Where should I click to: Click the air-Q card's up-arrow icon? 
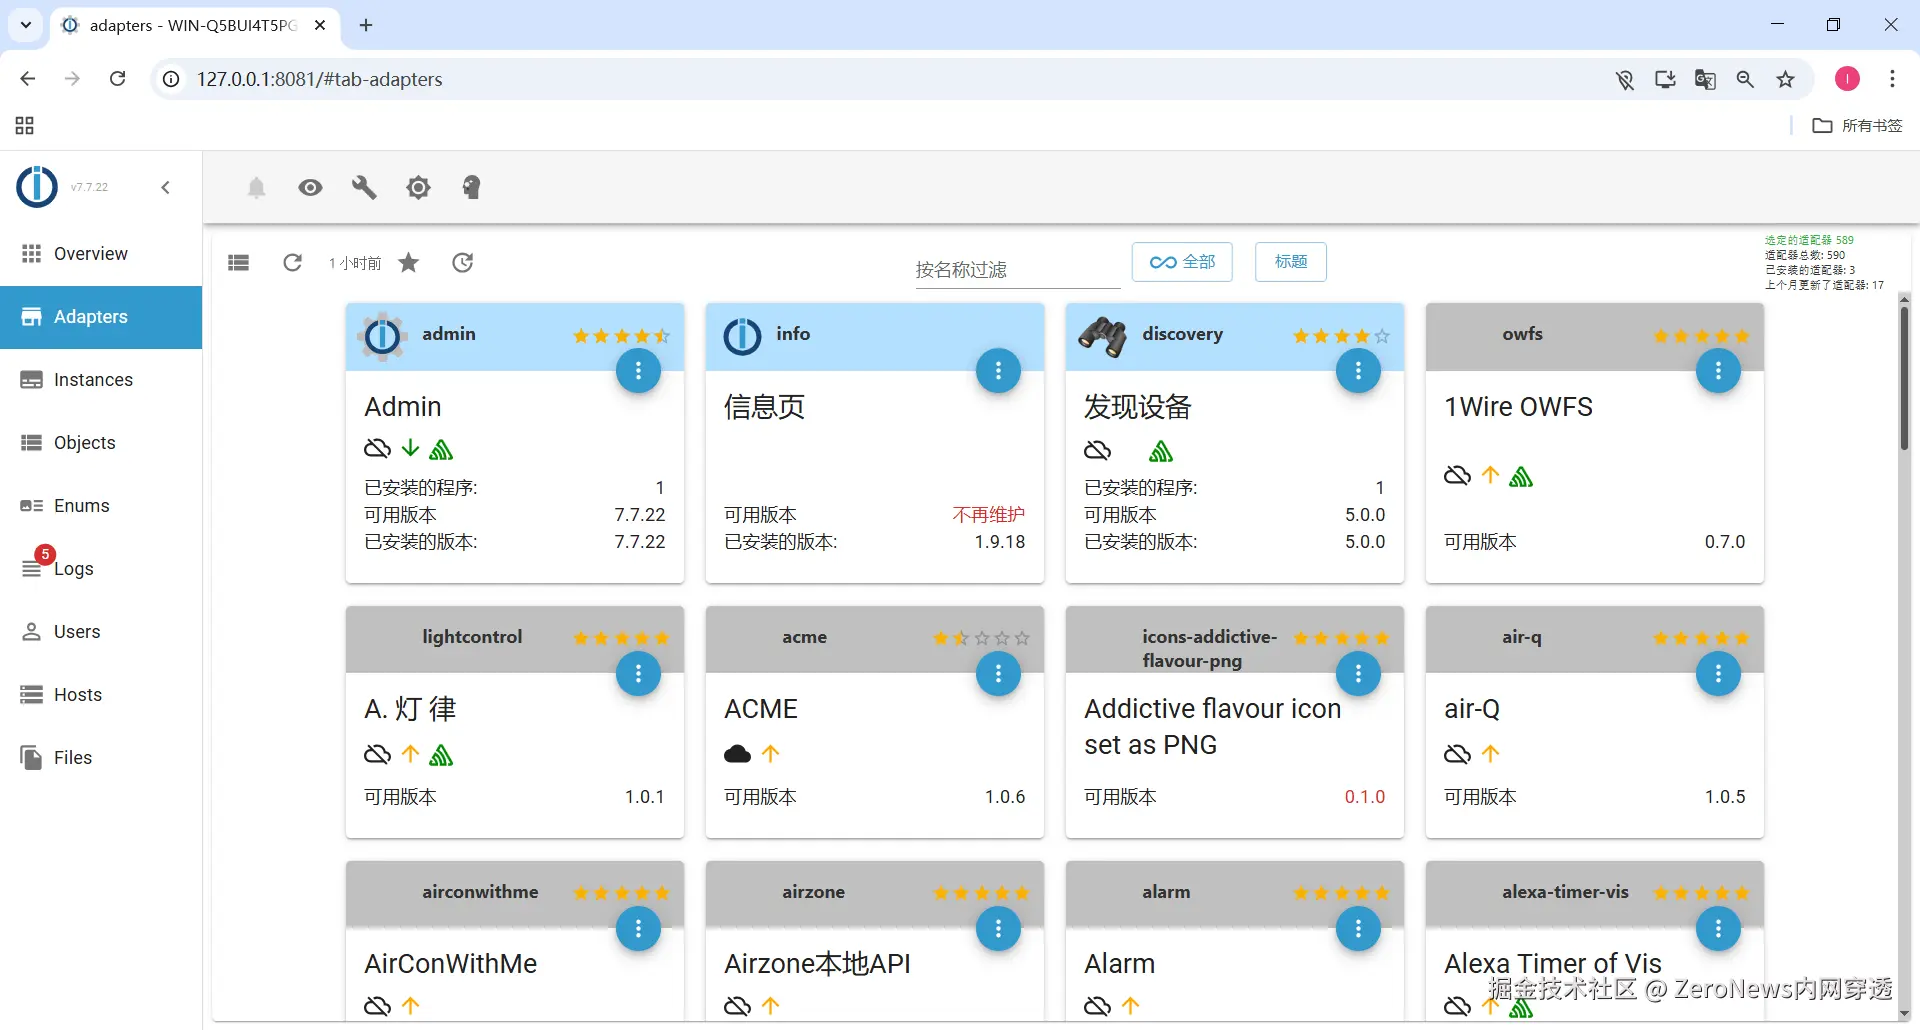point(1490,754)
